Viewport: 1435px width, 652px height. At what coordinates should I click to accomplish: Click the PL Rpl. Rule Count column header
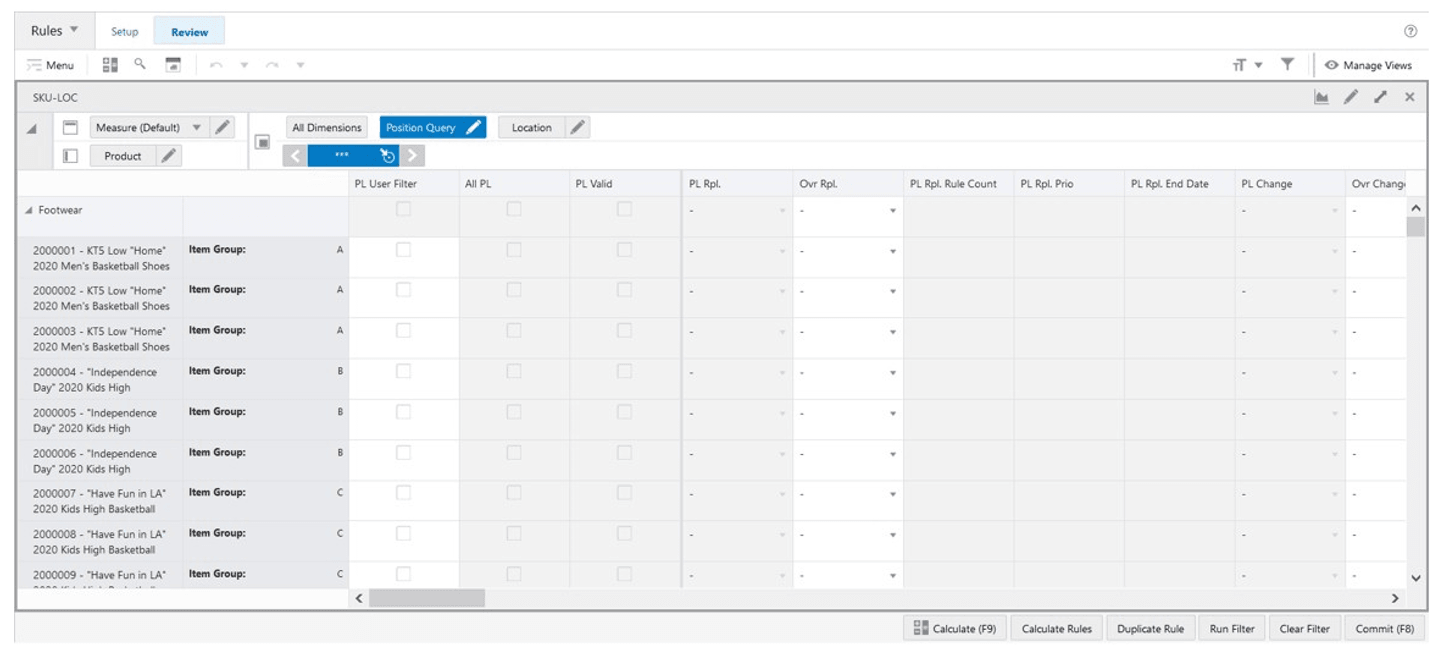click(x=958, y=184)
